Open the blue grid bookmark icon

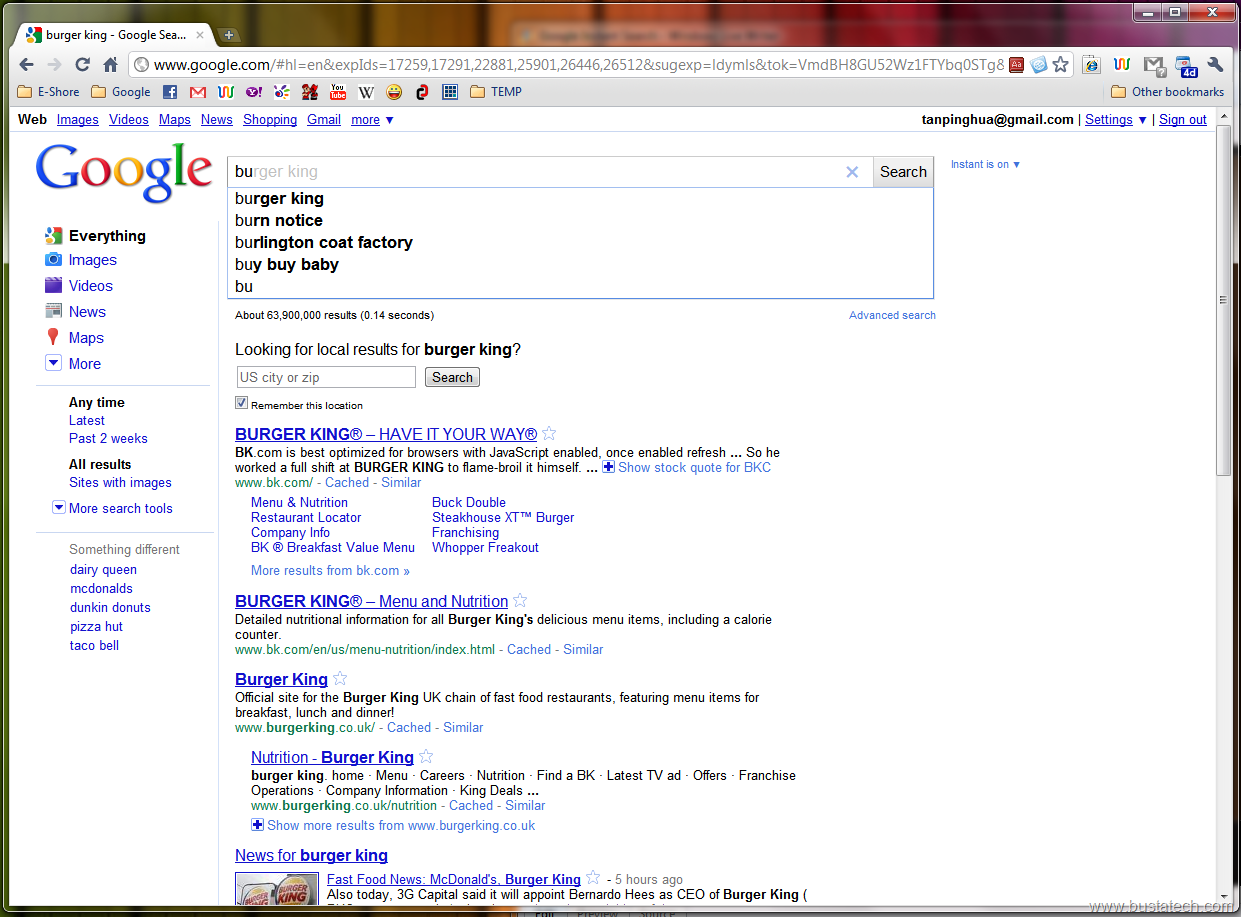point(450,92)
